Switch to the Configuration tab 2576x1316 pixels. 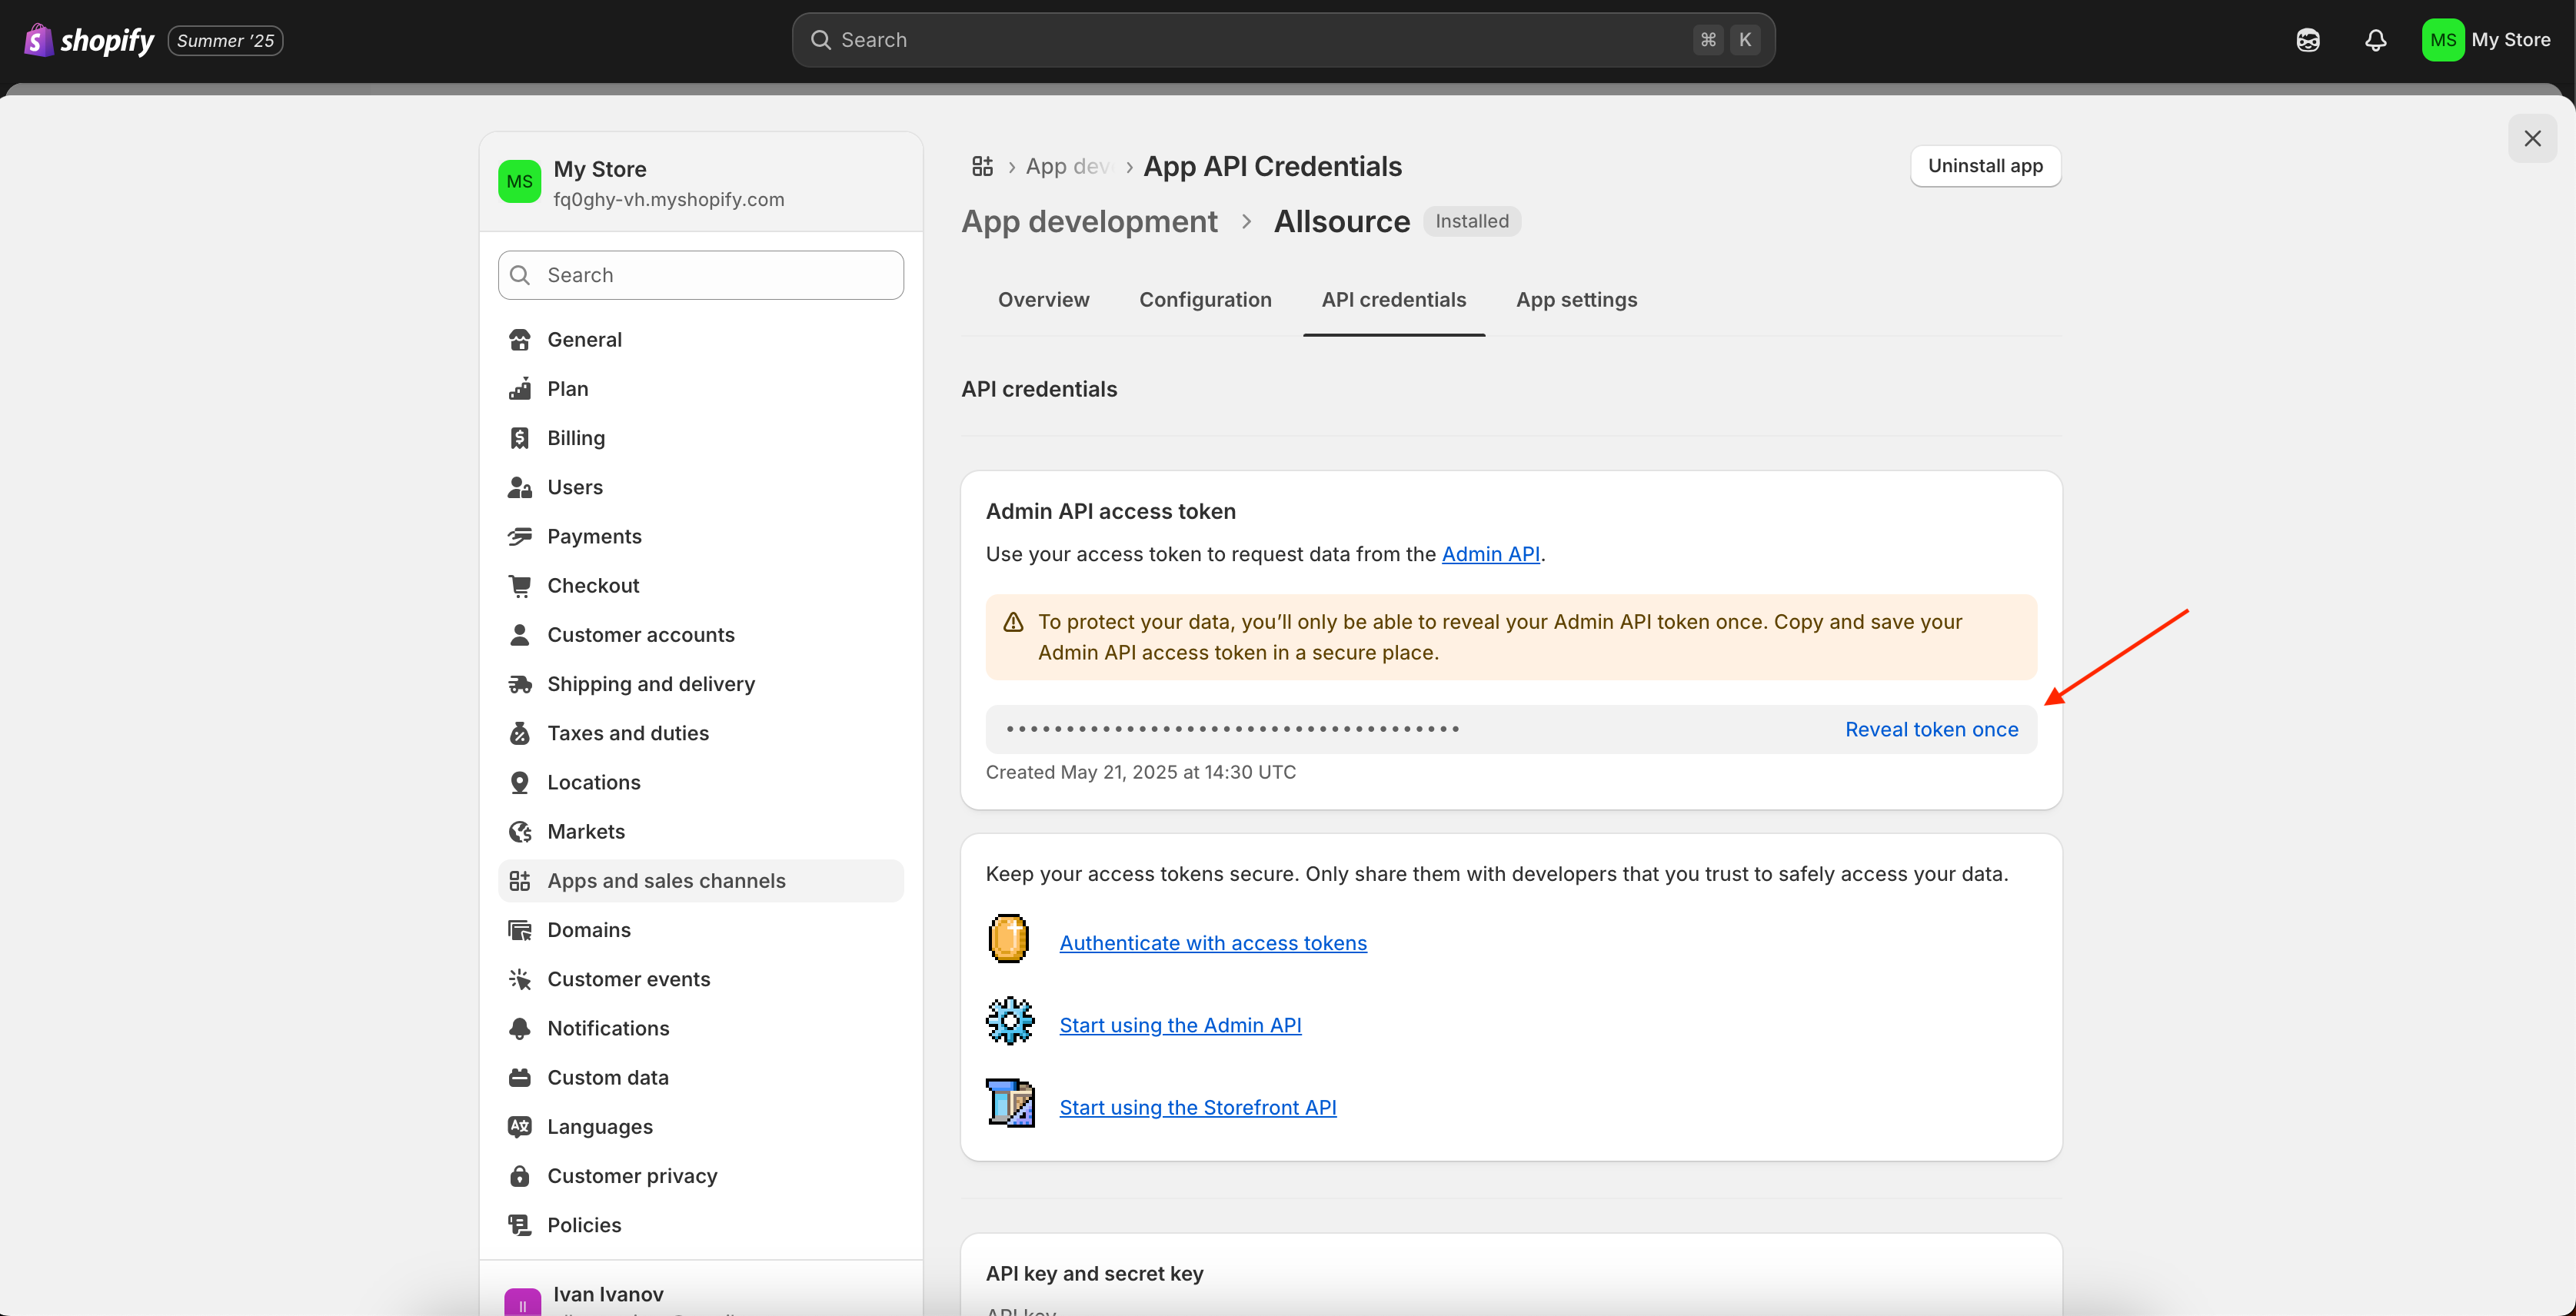click(1205, 300)
